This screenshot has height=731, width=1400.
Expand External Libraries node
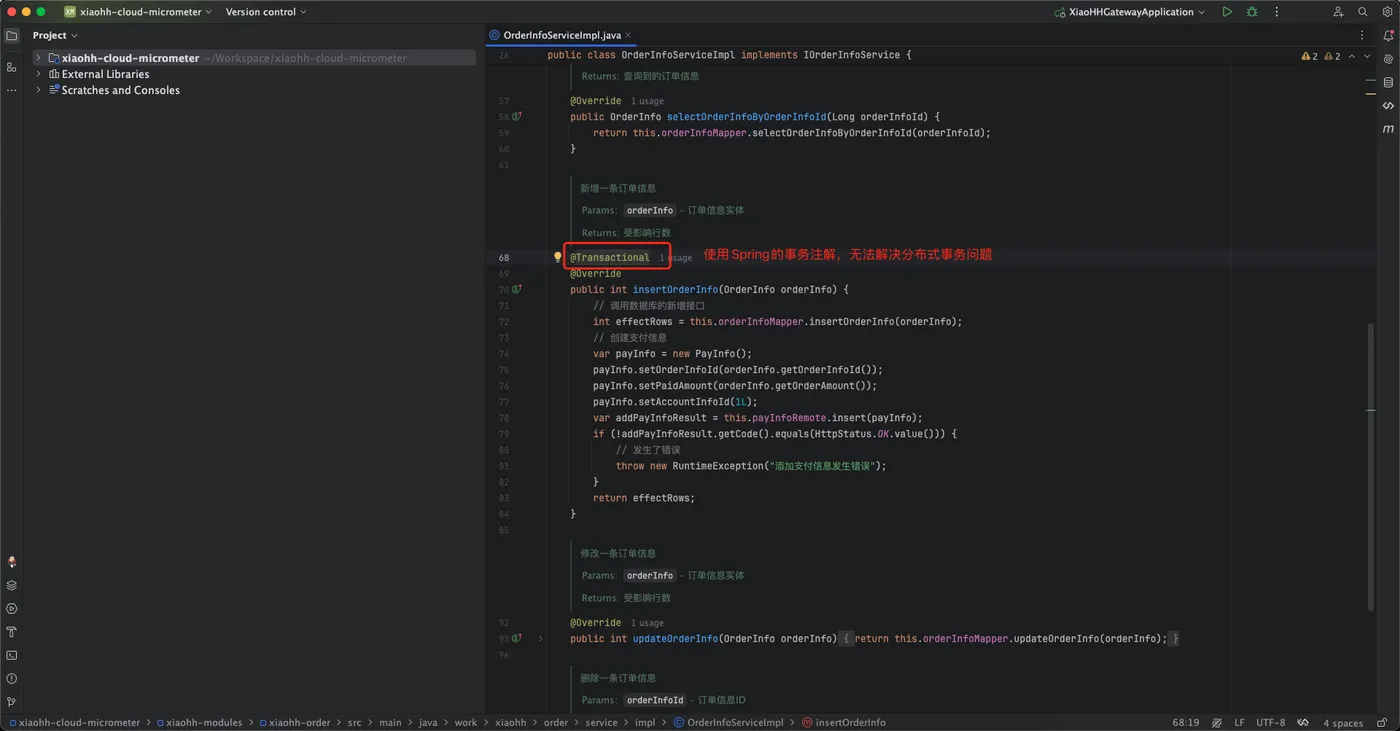click(39, 74)
